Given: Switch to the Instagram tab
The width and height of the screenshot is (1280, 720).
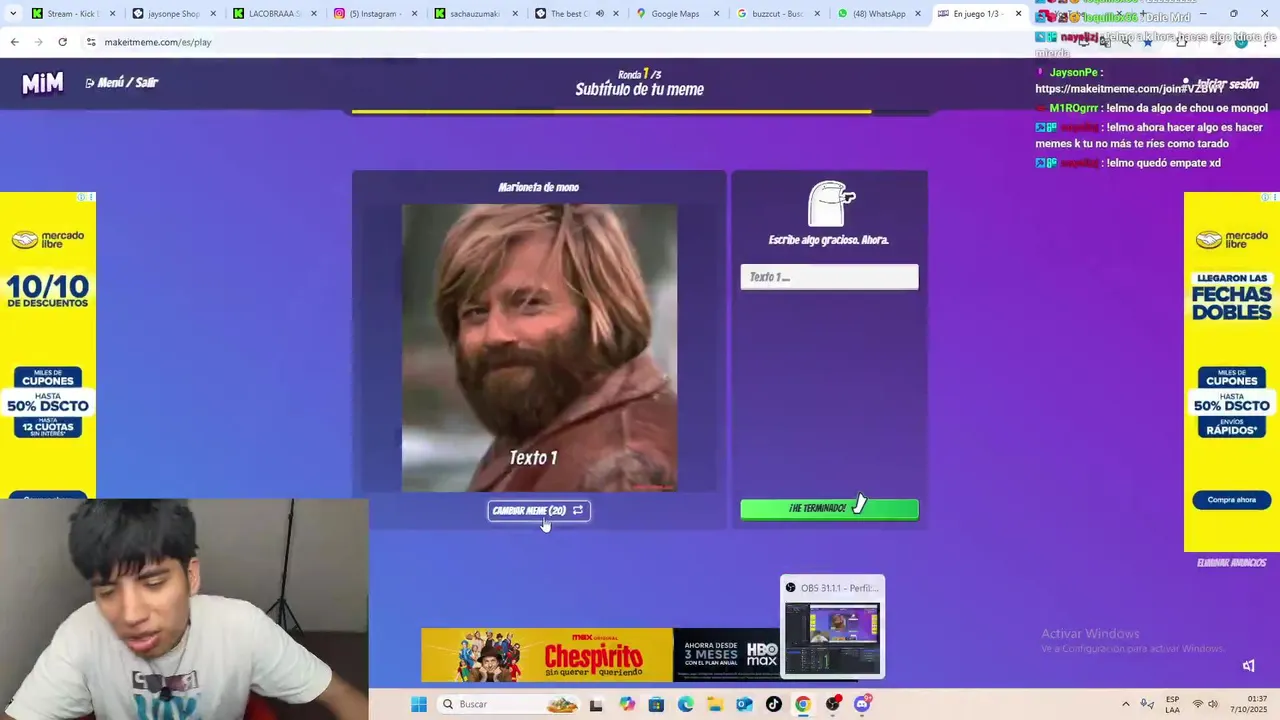Looking at the screenshot, I should coord(375,14).
